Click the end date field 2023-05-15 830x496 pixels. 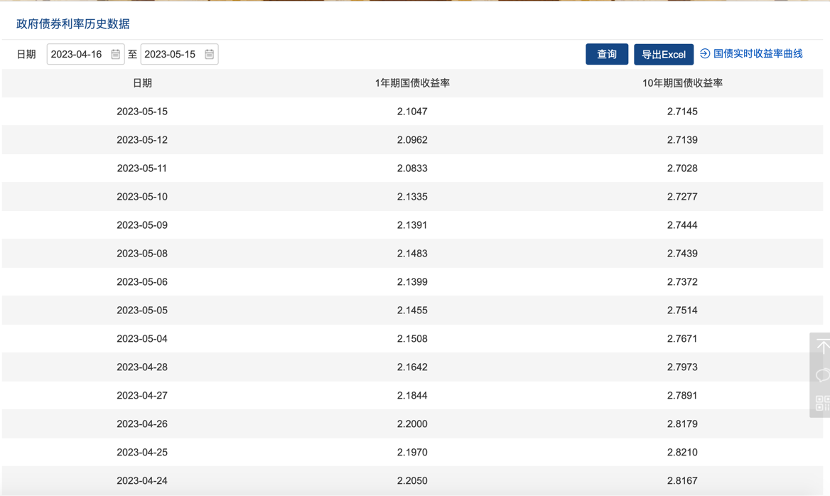[x=179, y=54]
